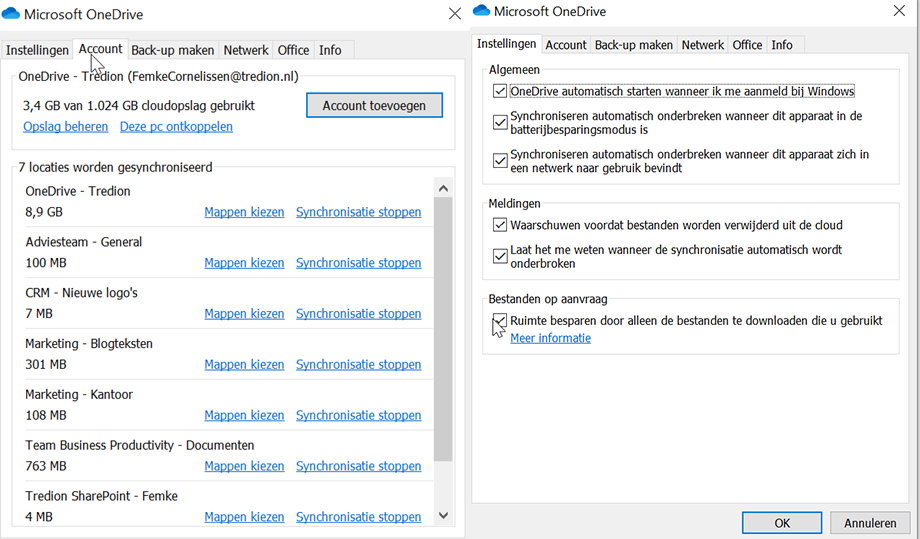This screenshot has width=920, height=539.
Task: Click Mappen kiezen for CRM - Nieuwe logo's
Action: coord(244,314)
